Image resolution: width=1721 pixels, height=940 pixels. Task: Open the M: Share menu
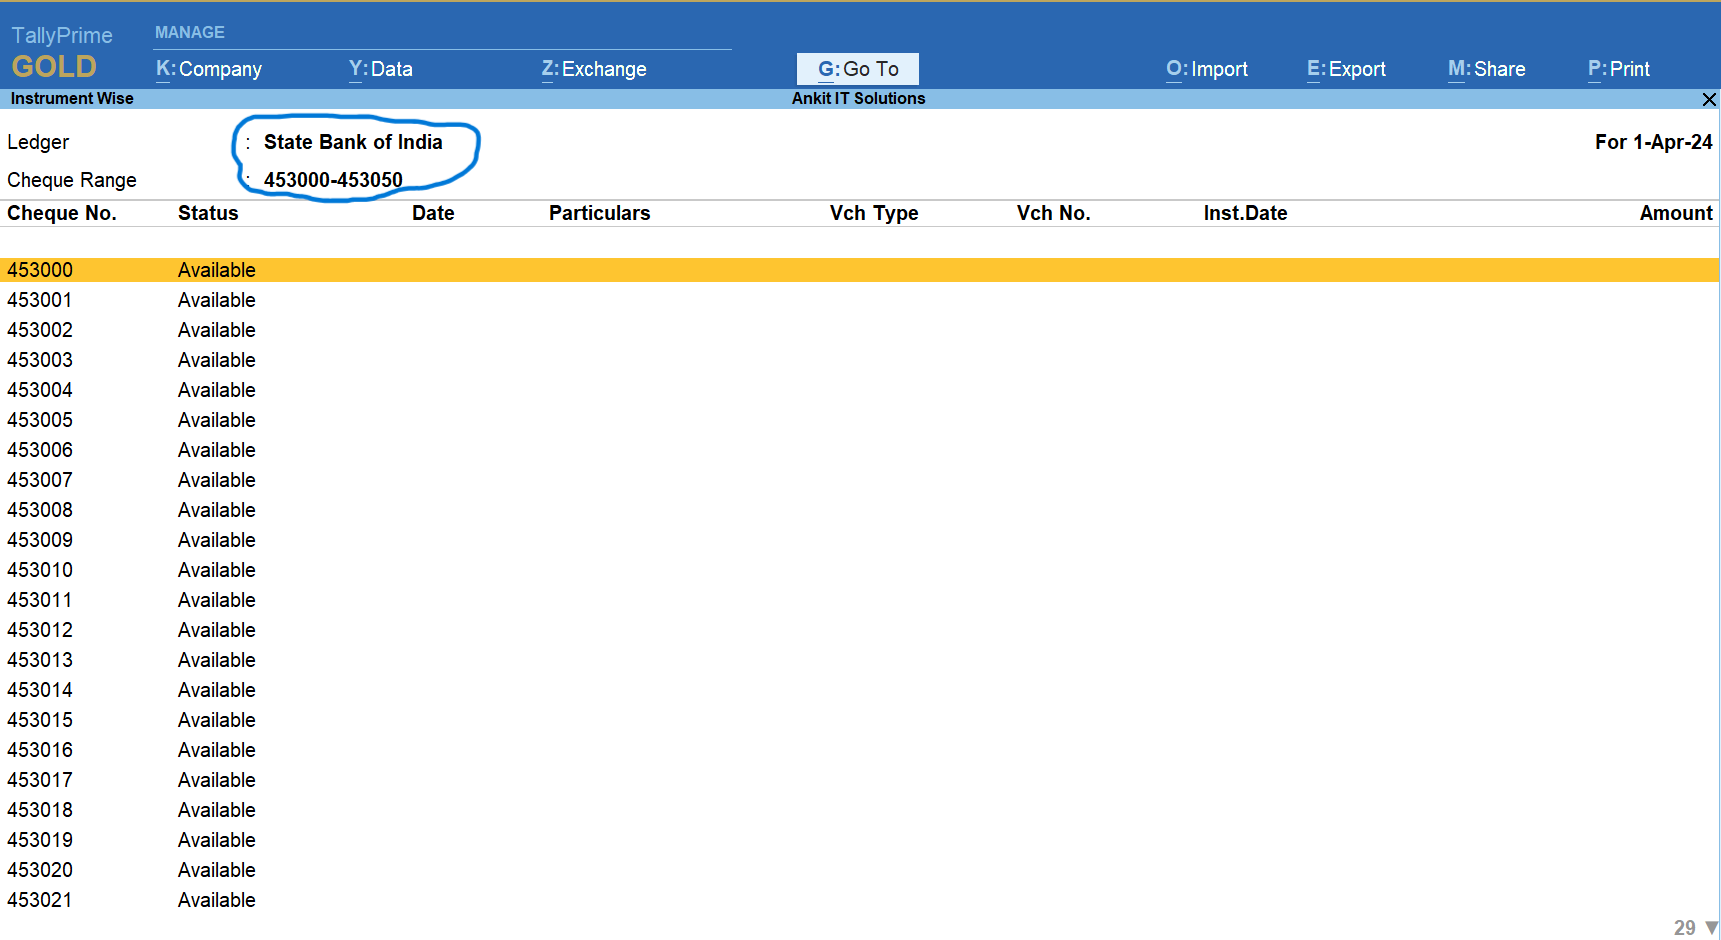pyautogui.click(x=1486, y=69)
